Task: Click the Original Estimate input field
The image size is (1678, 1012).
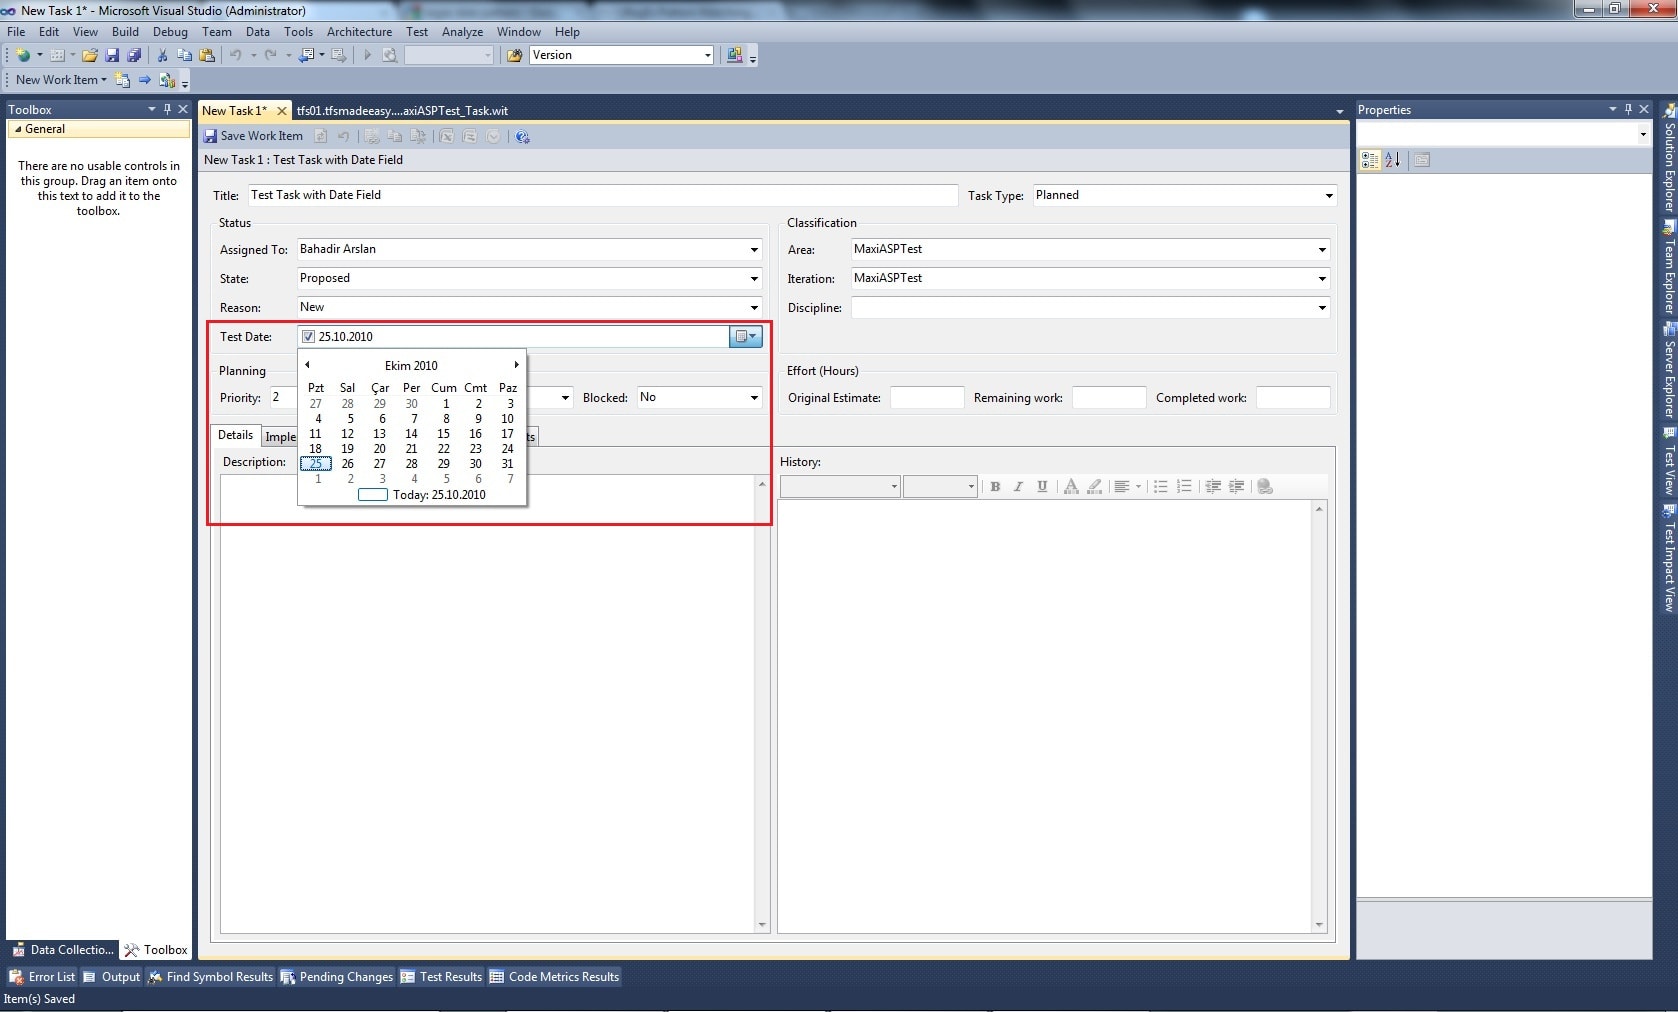Action: [x=927, y=398]
